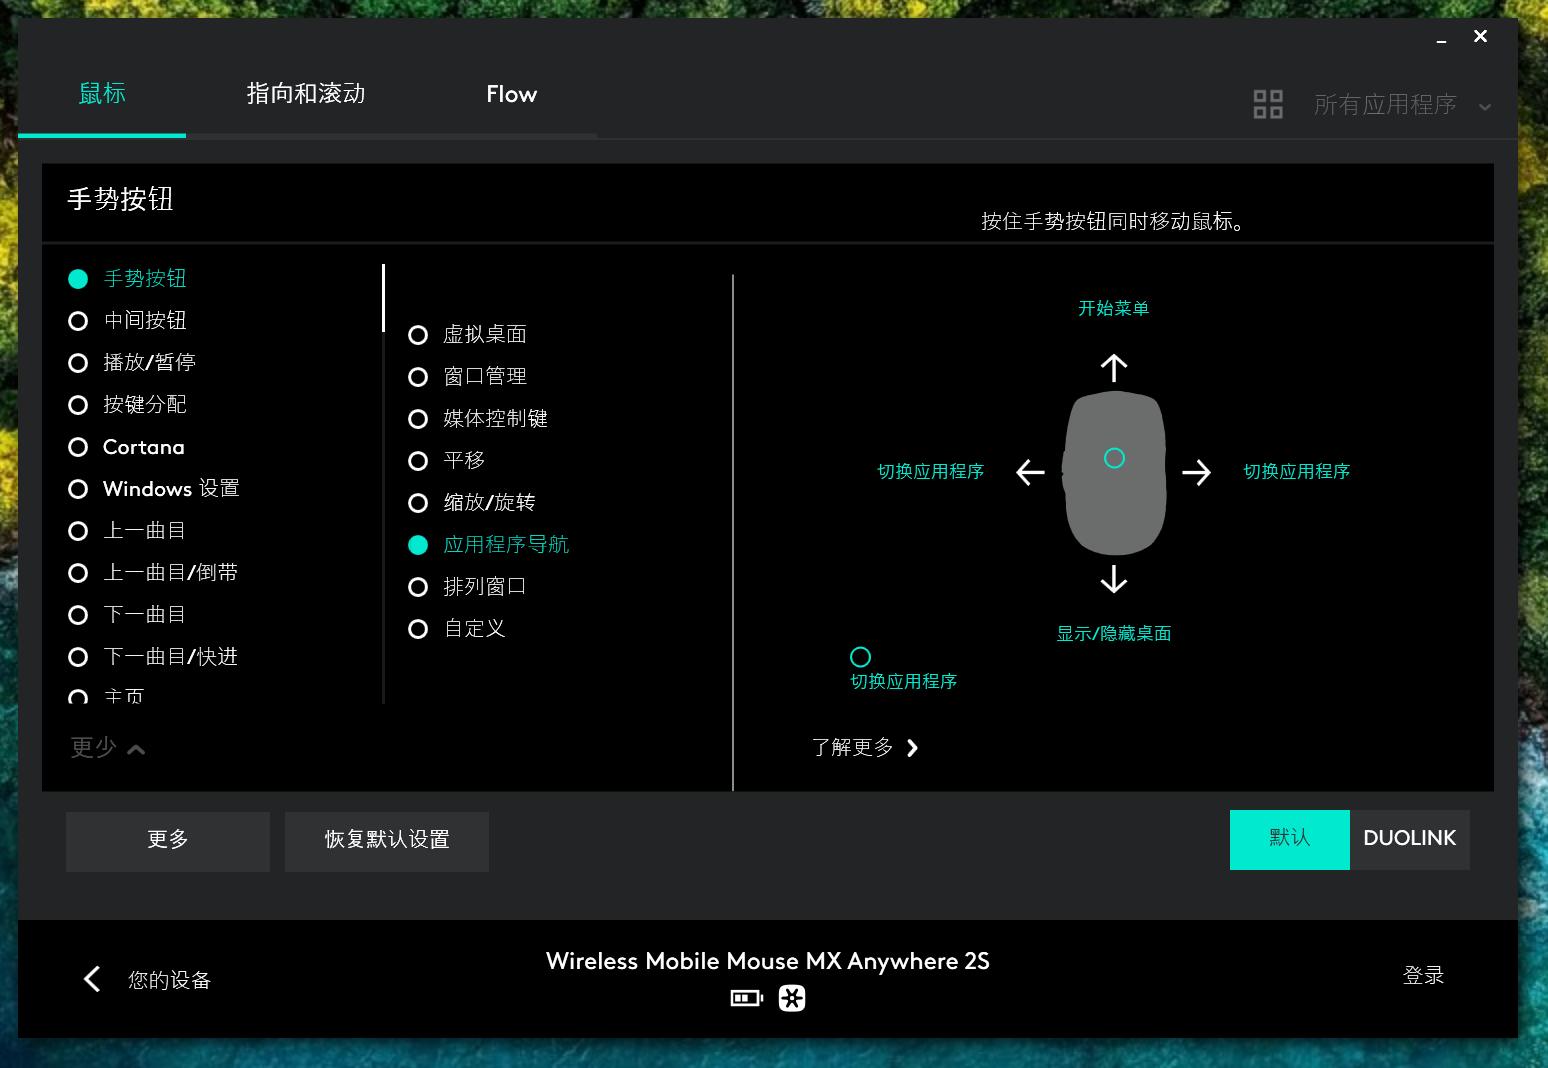Select the 中间按钮 radio option
This screenshot has height=1068, width=1548.
coord(79,320)
